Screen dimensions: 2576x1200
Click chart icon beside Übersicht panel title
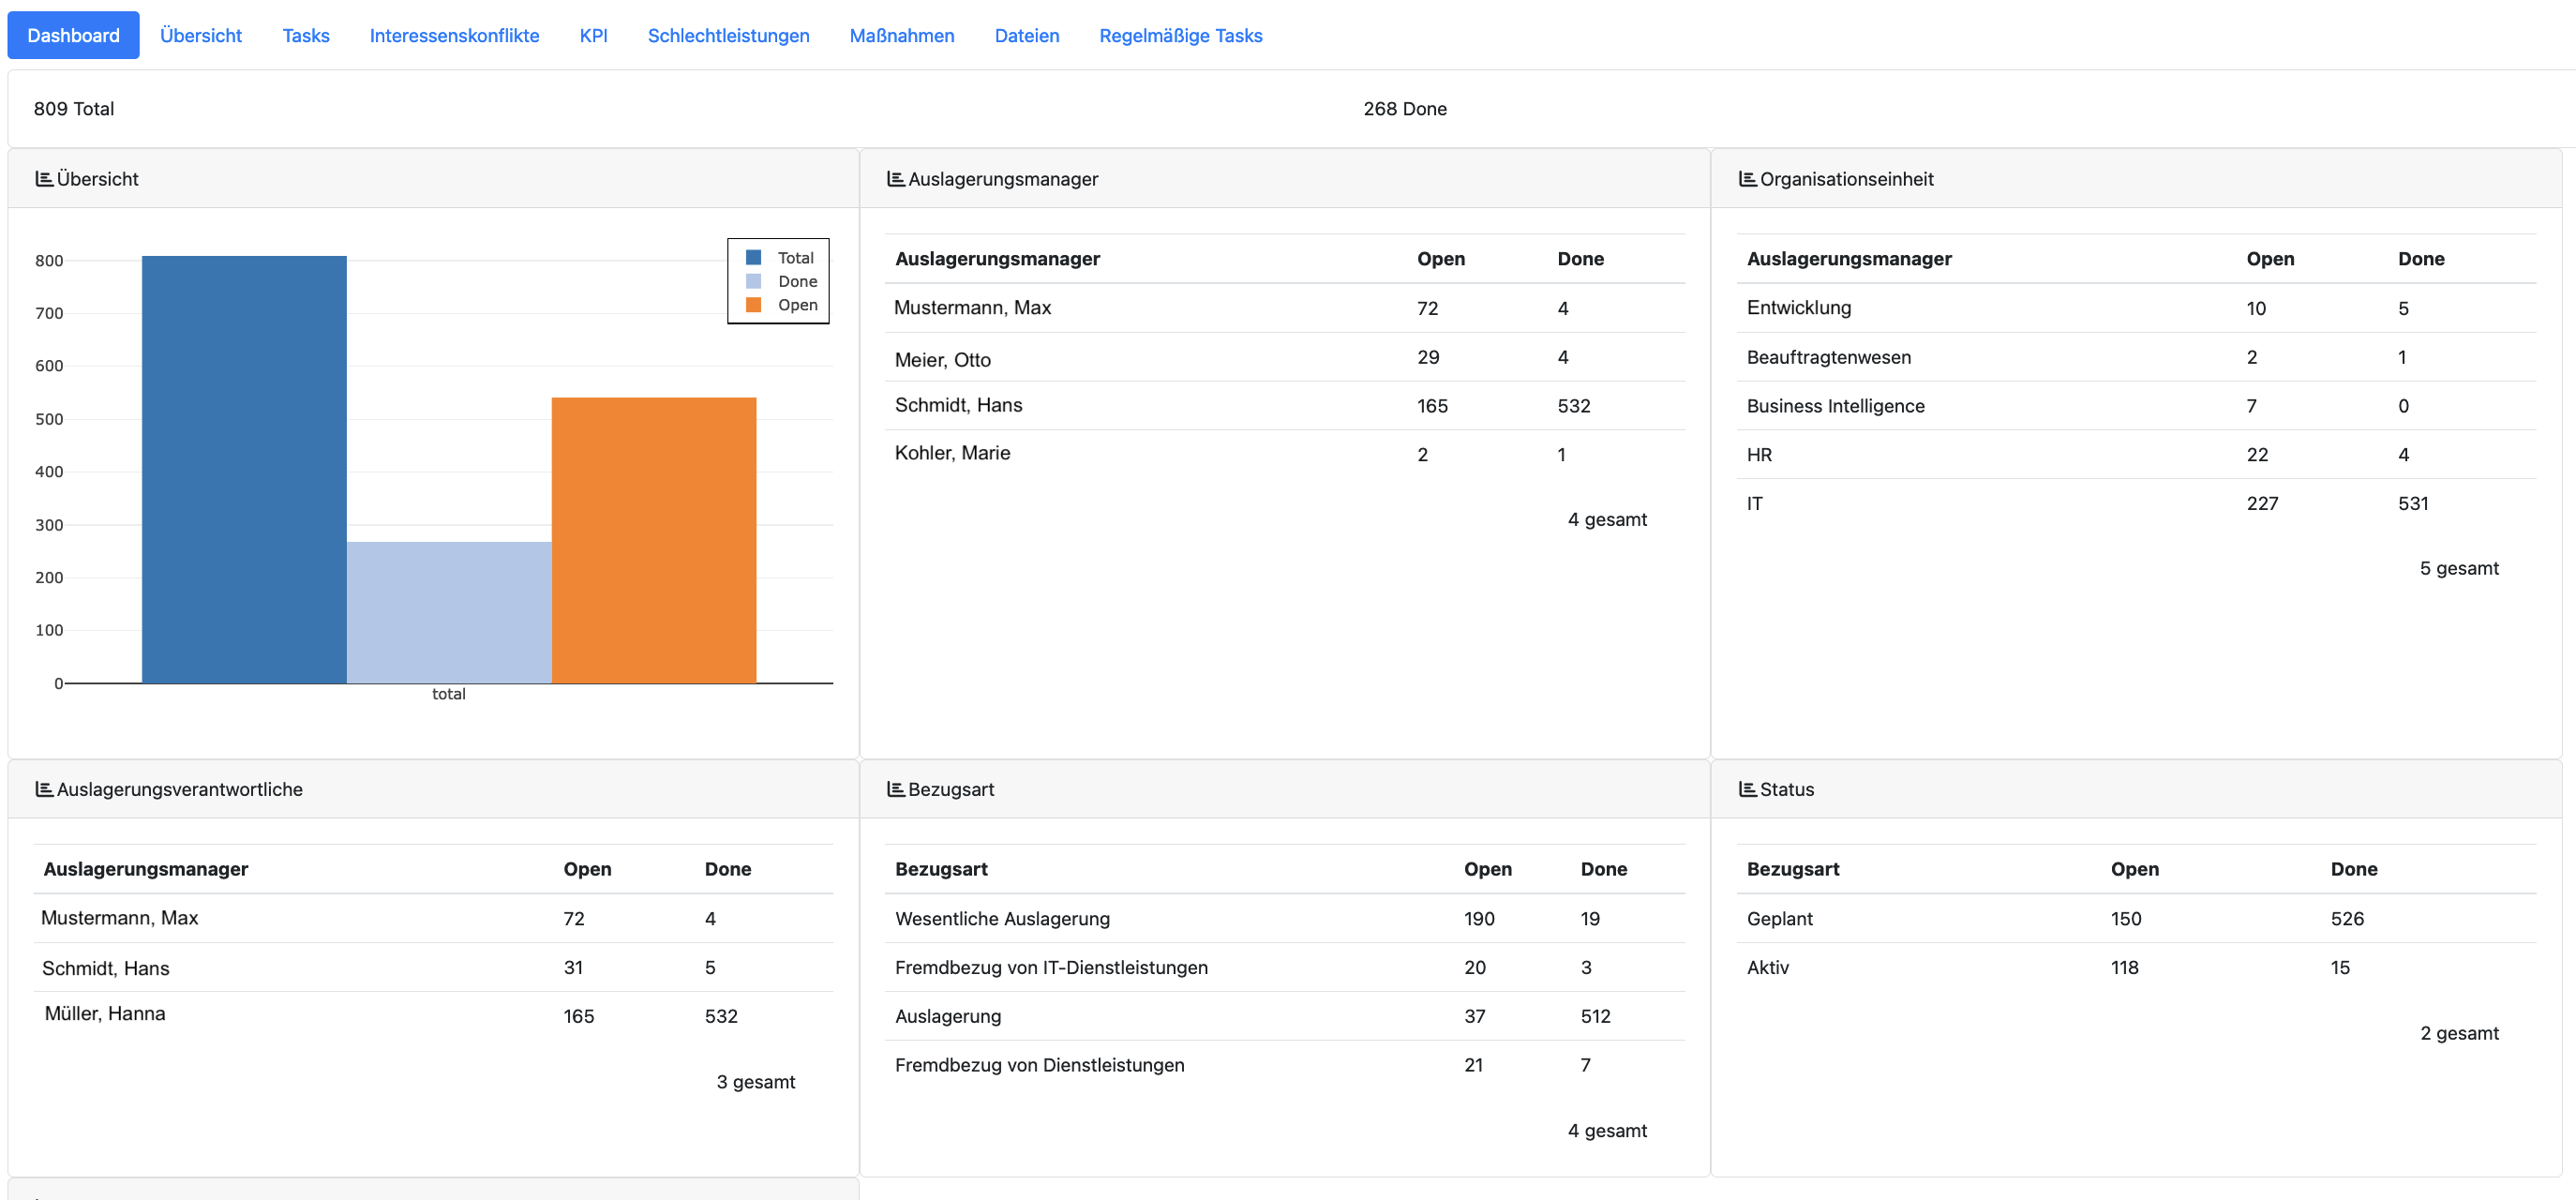point(44,179)
